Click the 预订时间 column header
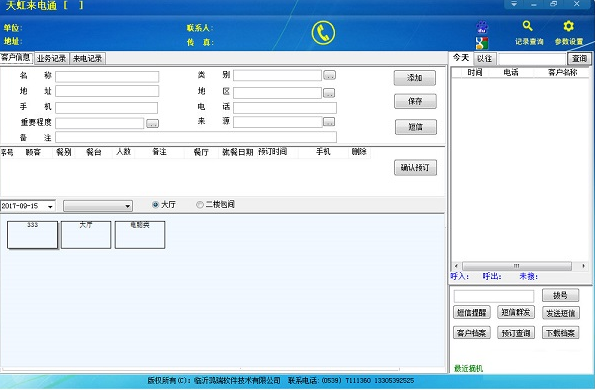Viewport: 595px width, 390px height. (x=273, y=152)
